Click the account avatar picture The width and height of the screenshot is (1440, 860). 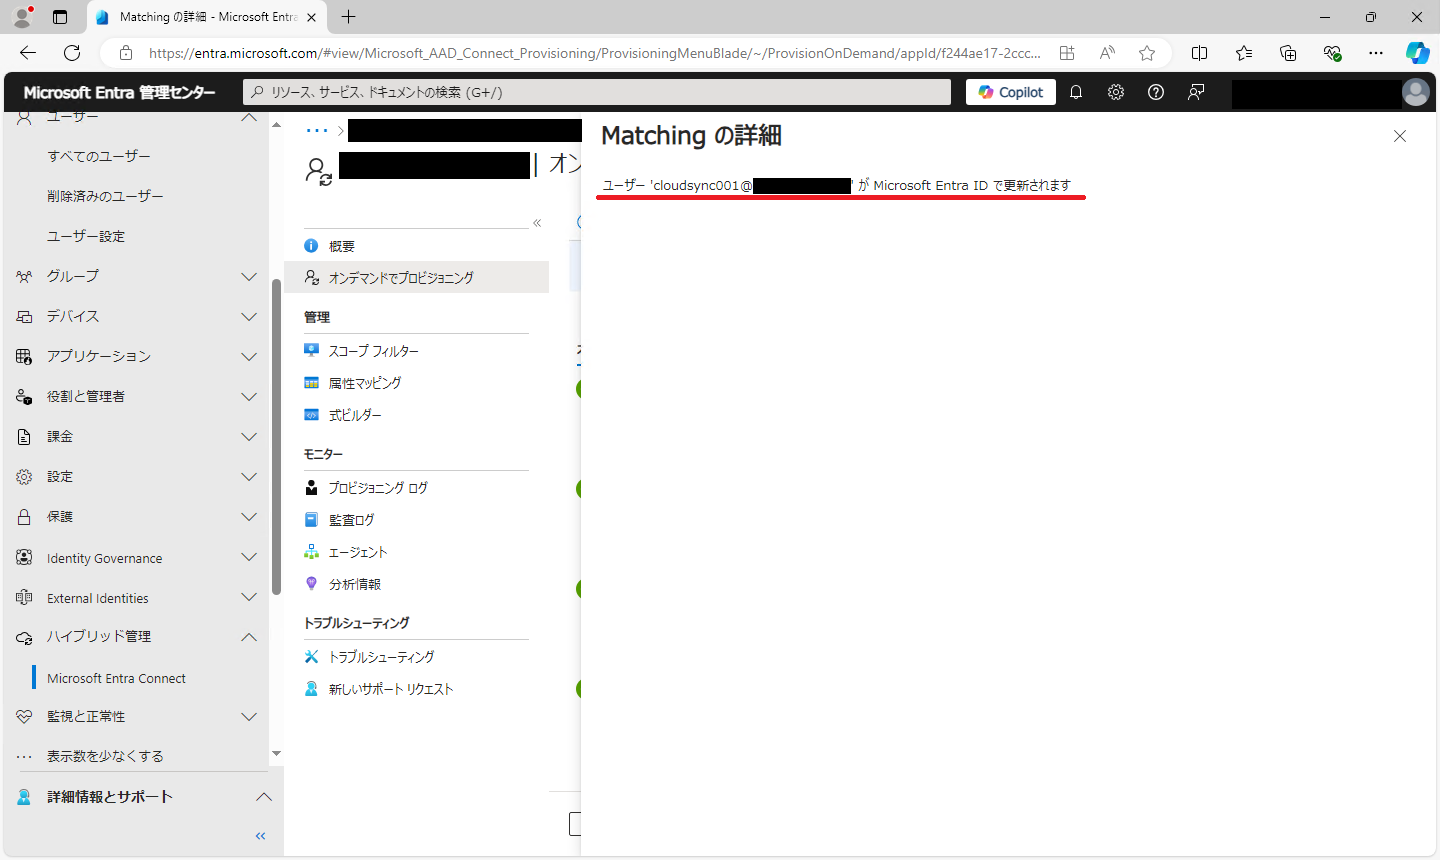point(1416,92)
